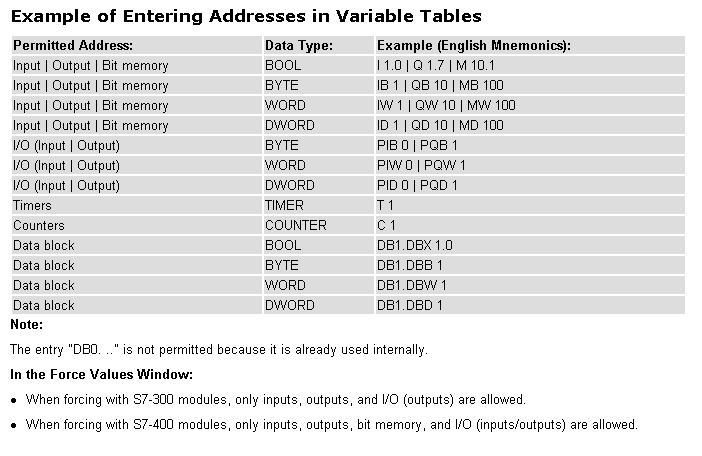Click the "Permitted Address:" column header

pos(73,45)
